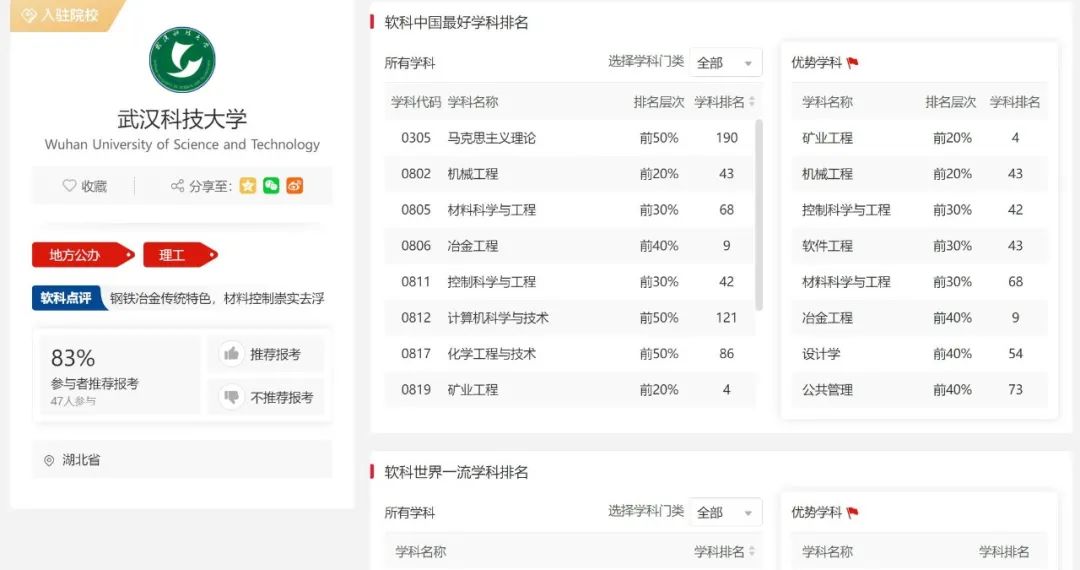Click the heart favorite icon

pyautogui.click(x=69, y=185)
